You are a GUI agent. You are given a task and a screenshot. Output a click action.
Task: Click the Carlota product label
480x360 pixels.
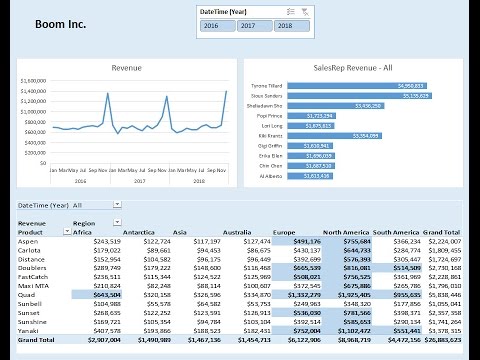pos(29,250)
